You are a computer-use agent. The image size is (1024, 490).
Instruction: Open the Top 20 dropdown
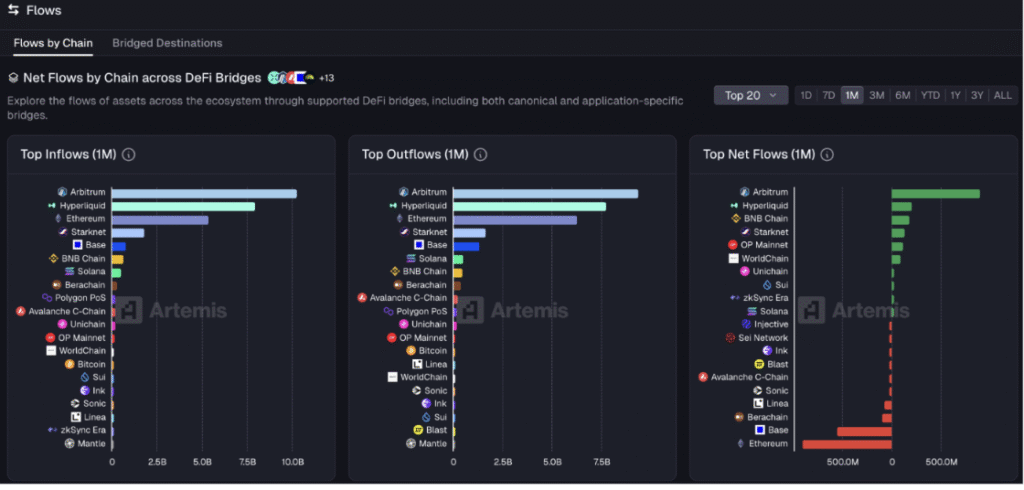pyautogui.click(x=751, y=95)
